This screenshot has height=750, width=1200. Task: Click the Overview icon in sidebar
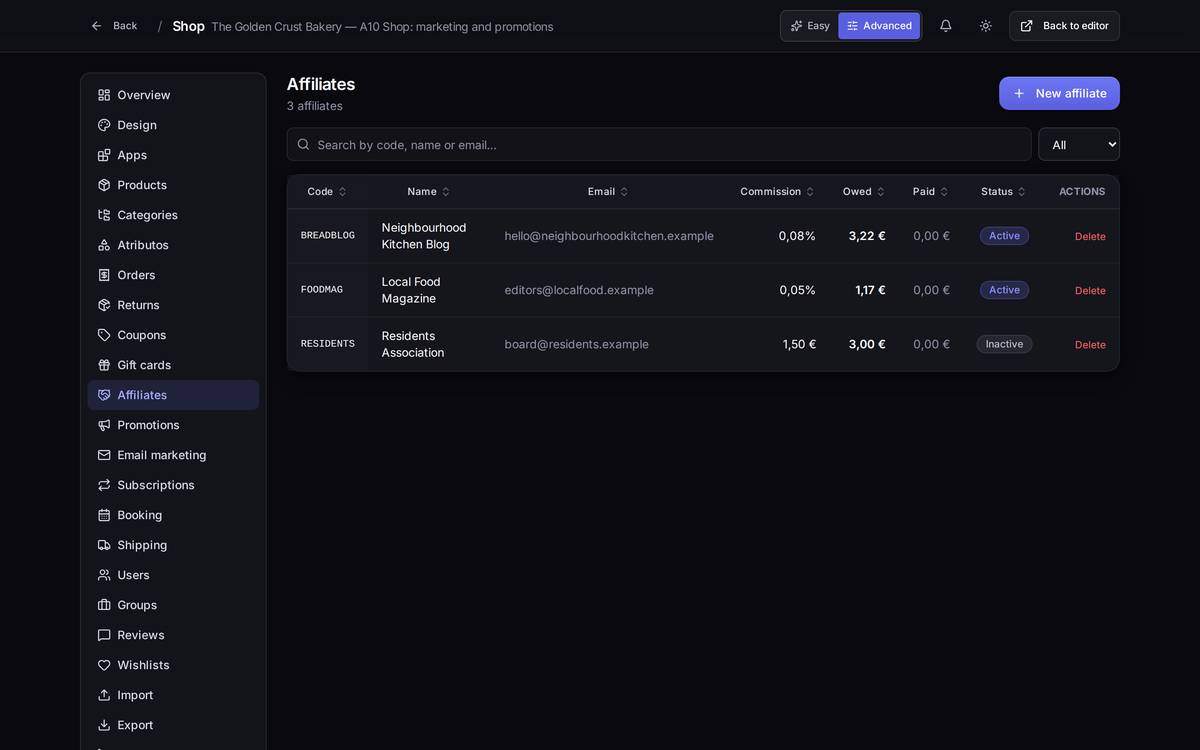pyautogui.click(x=104, y=95)
